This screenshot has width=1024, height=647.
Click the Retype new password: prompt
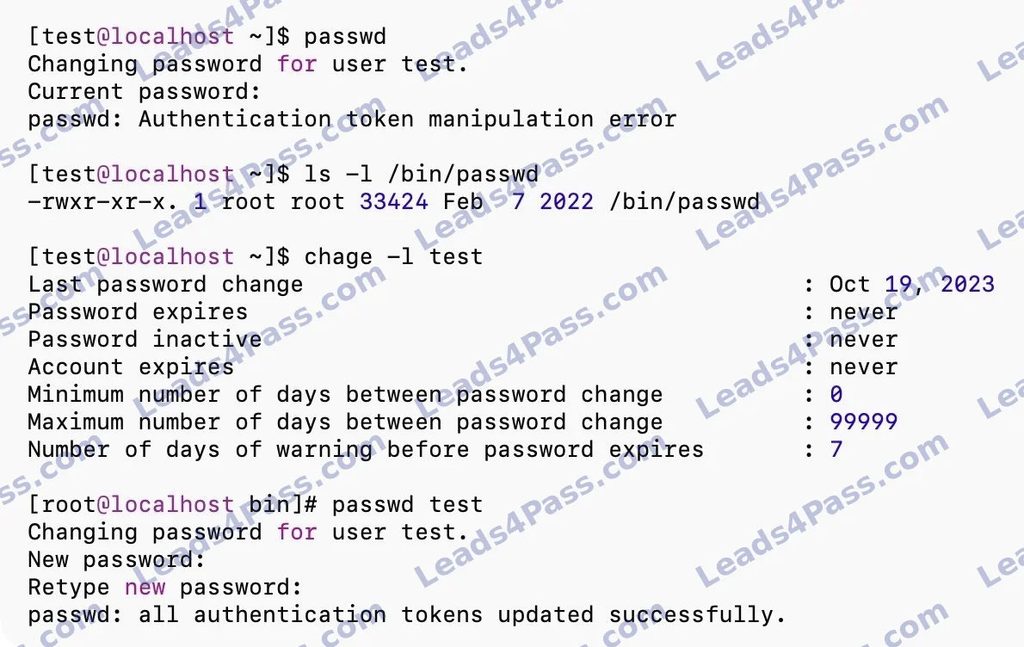pos(165,588)
